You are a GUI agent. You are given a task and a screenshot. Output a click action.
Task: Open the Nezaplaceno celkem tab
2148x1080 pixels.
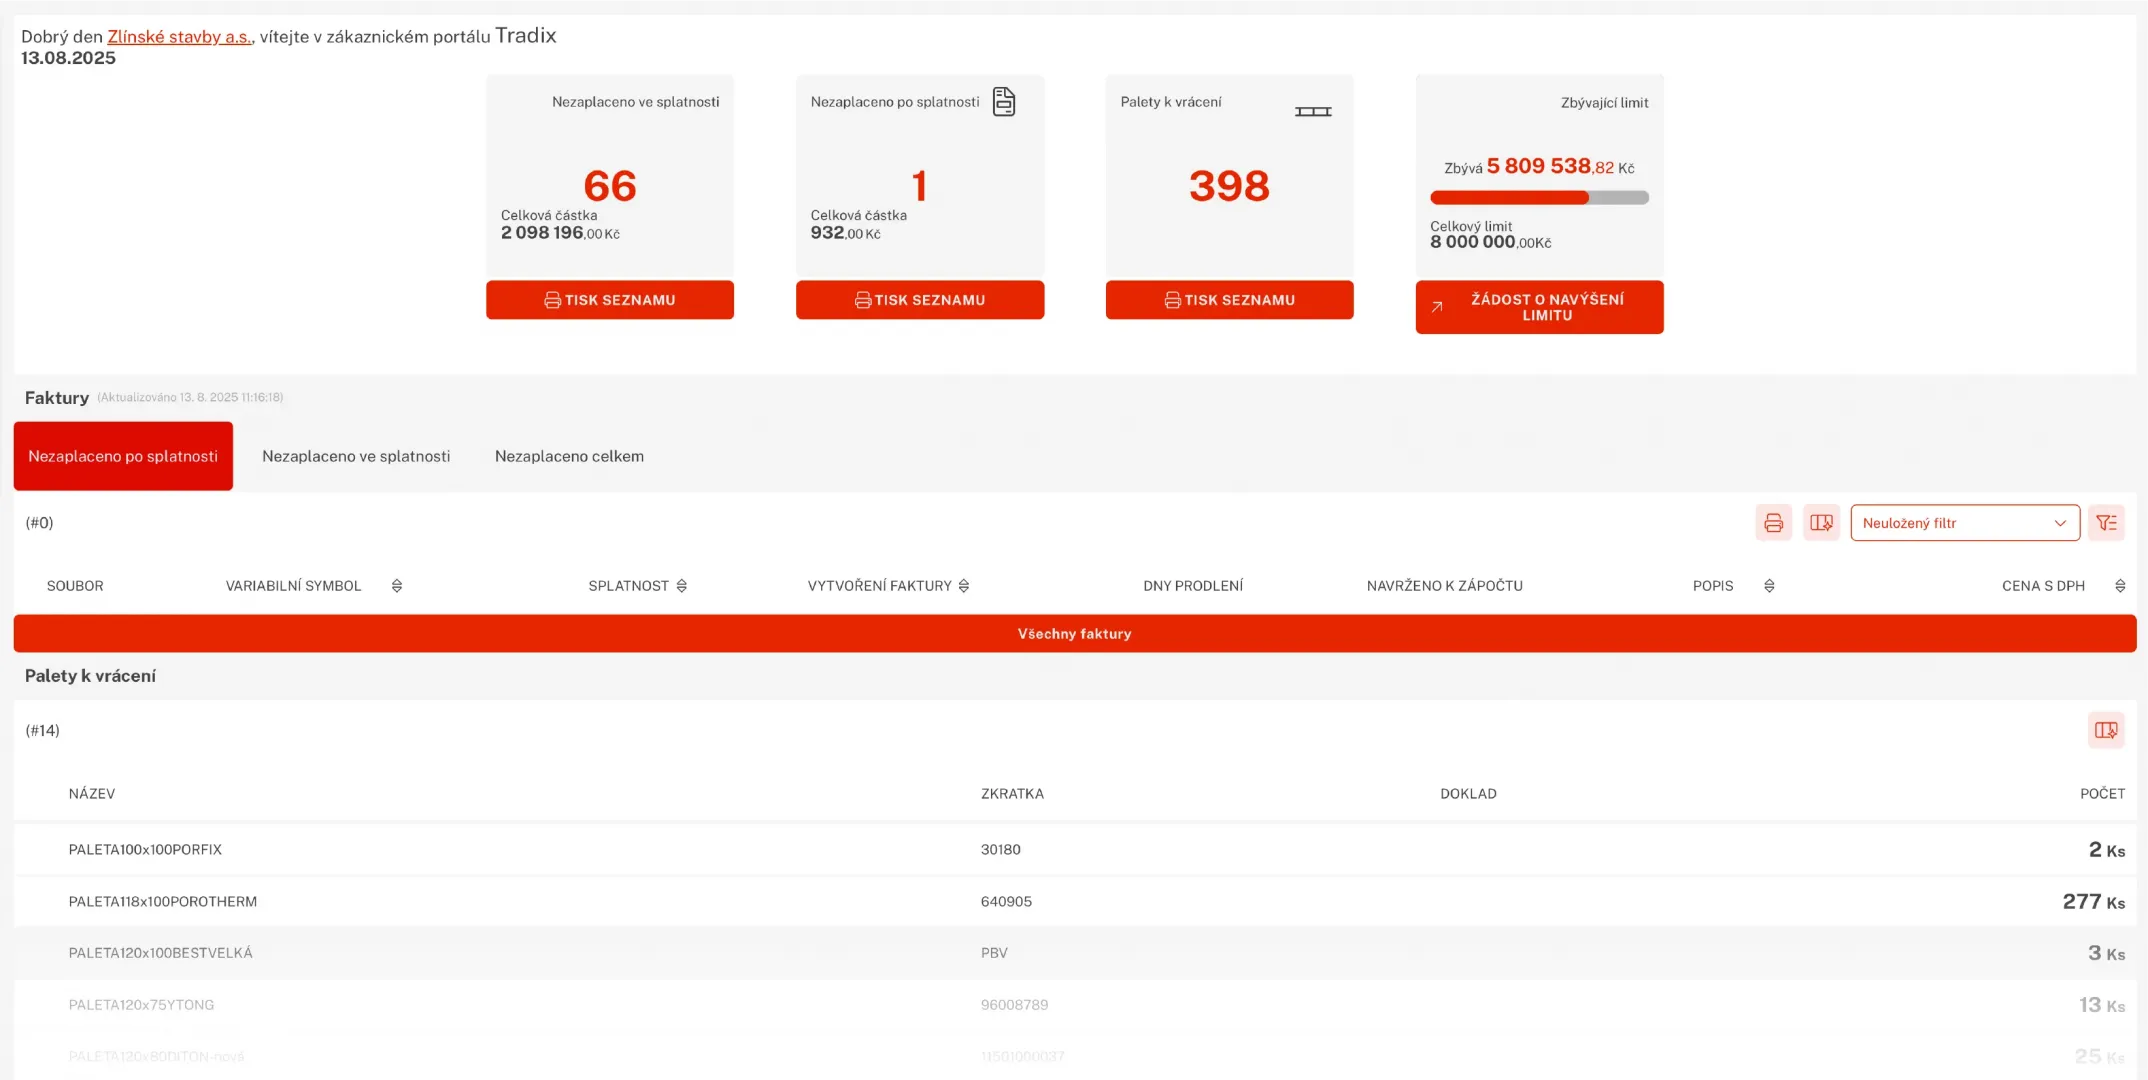click(x=569, y=456)
